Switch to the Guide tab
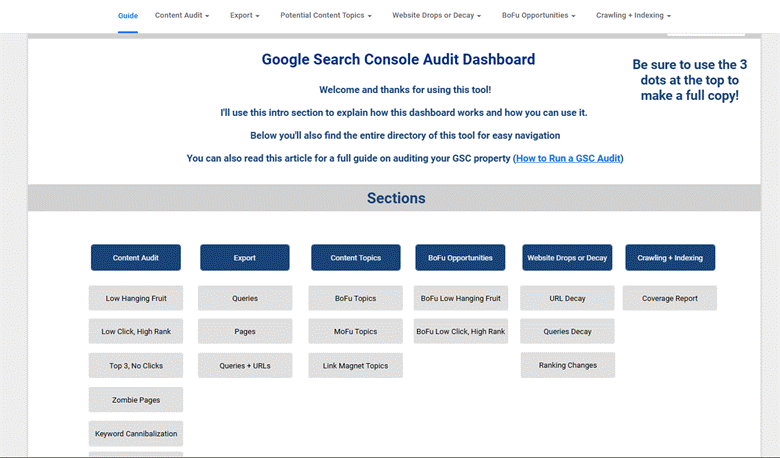 click(x=128, y=16)
